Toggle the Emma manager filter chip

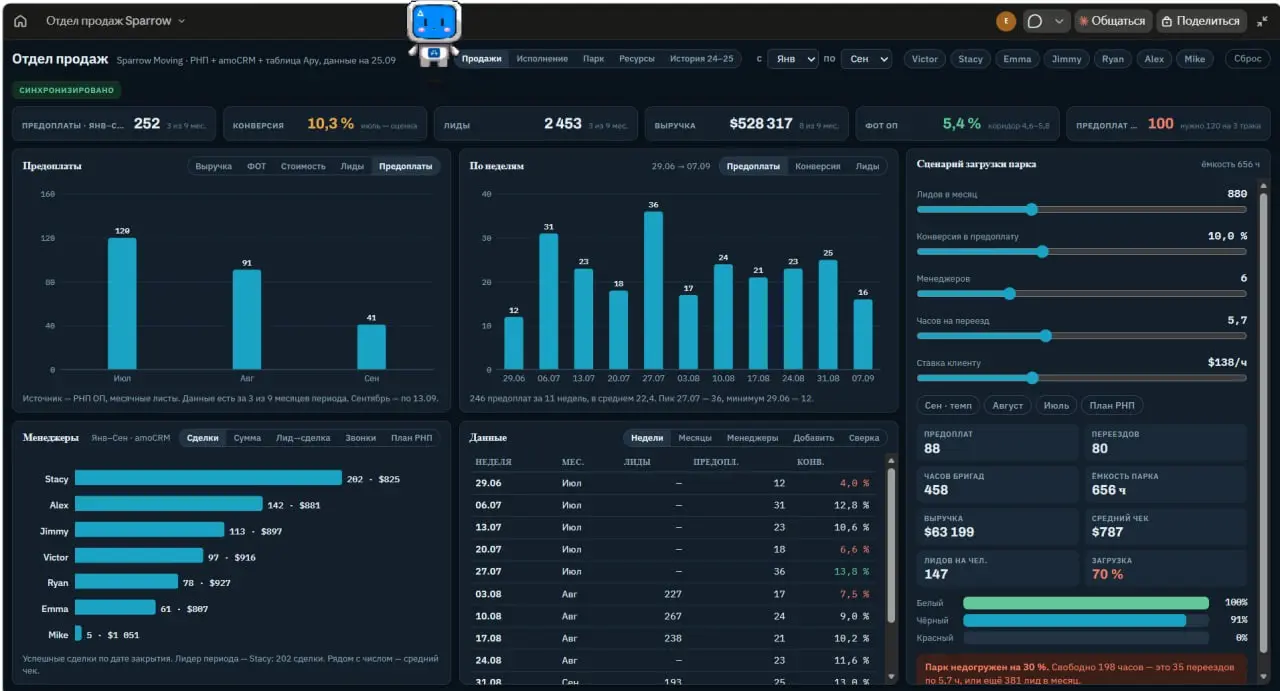click(x=1017, y=59)
